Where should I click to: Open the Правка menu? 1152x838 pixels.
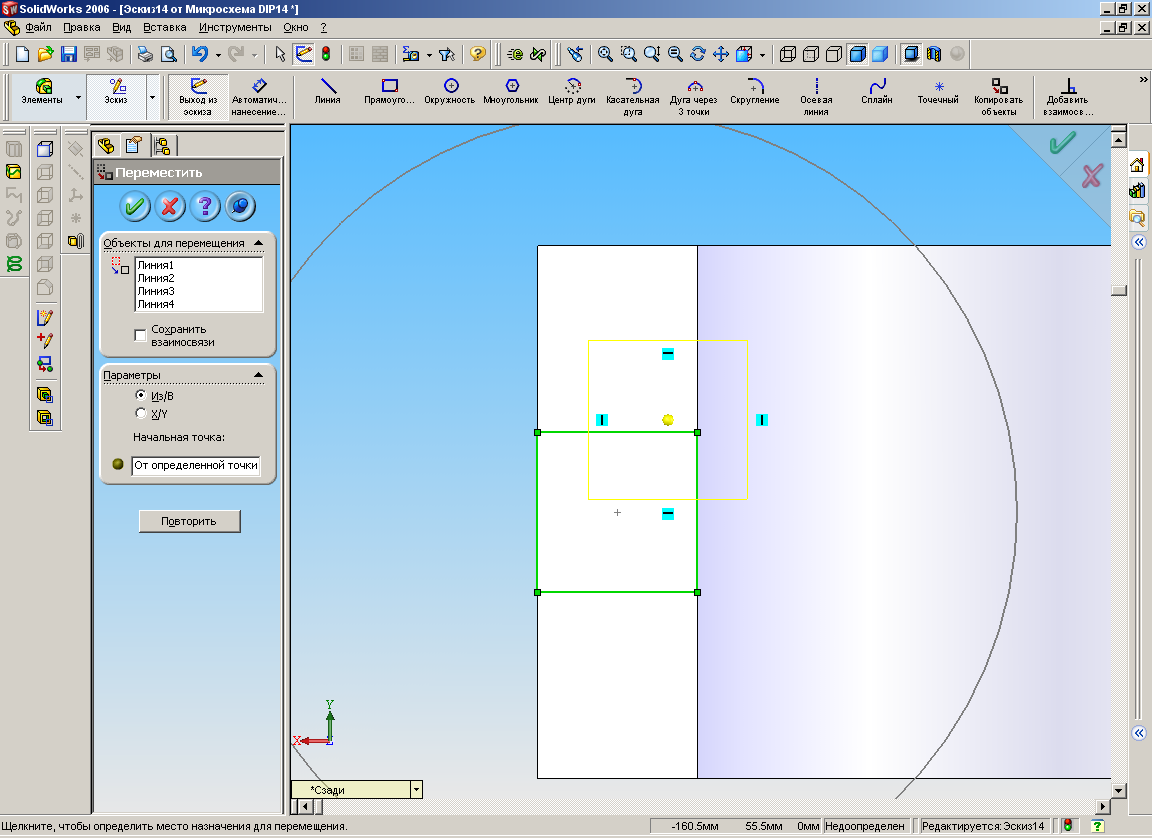click(82, 27)
